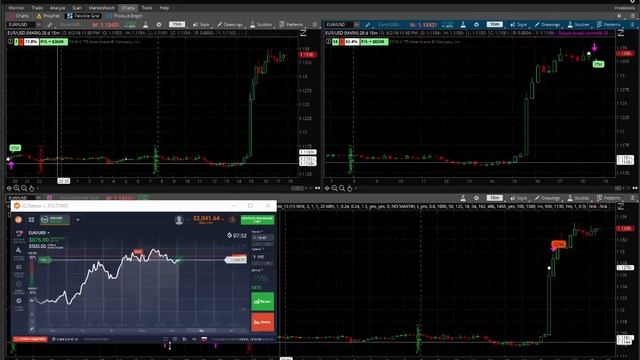
Task: Click the info circle icon in top-right chart
Action: [328, 42]
